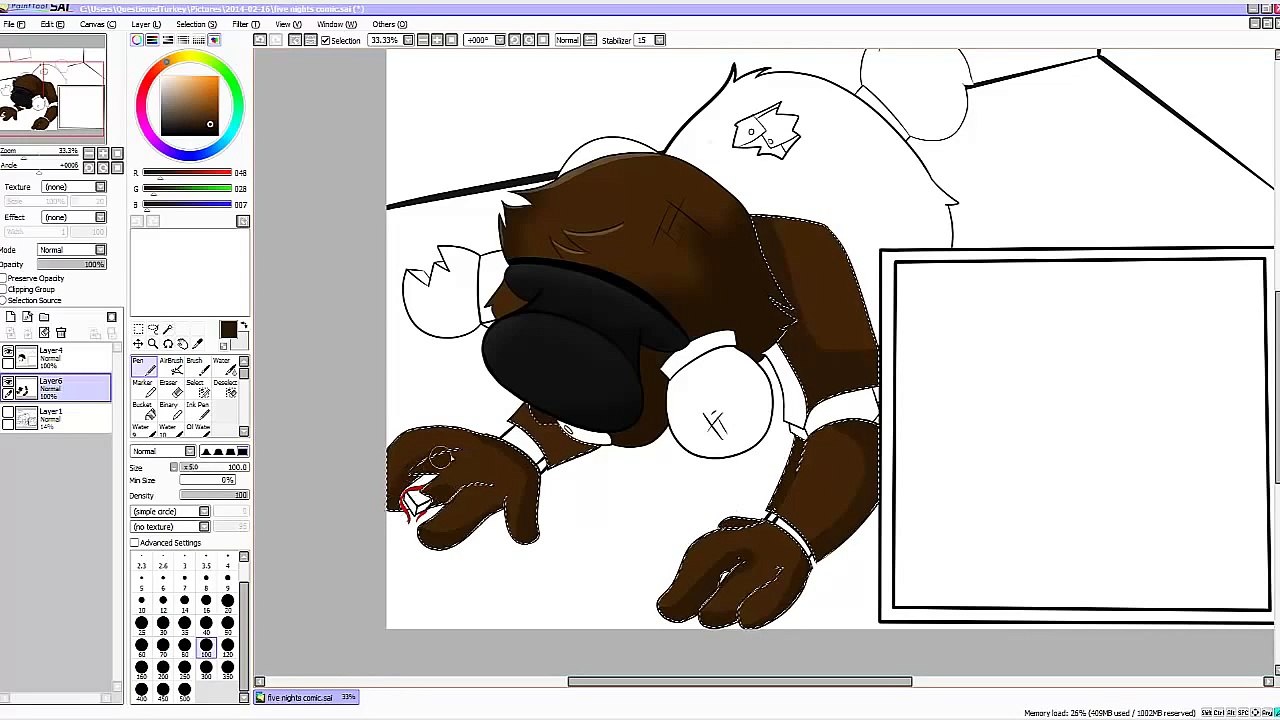Click the foreground color swatch
This screenshot has height=720, width=1280.
pos(228,330)
